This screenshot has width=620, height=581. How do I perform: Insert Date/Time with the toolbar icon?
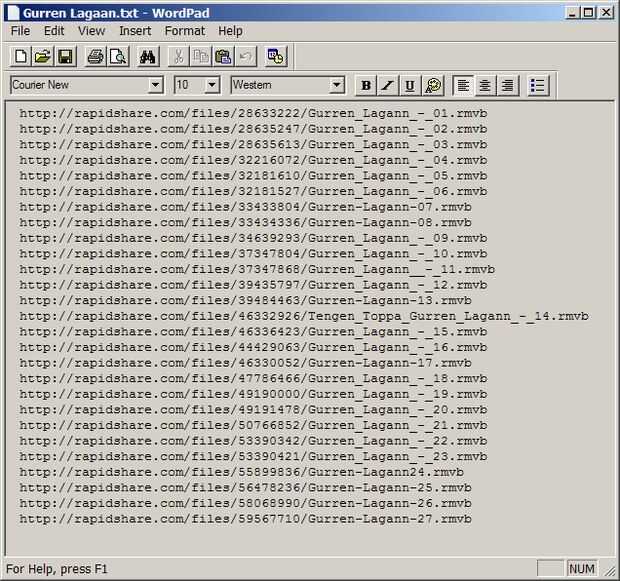[x=276, y=57]
